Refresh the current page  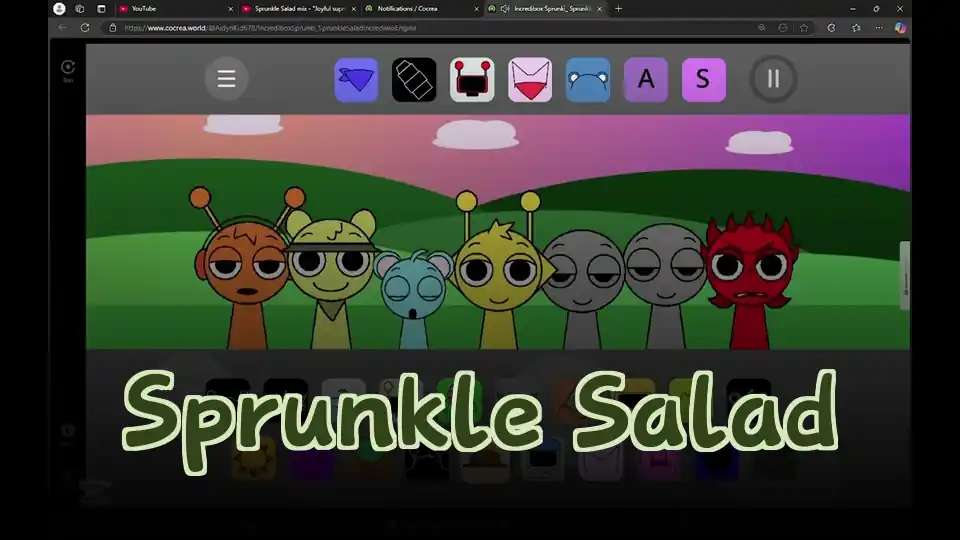pyautogui.click(x=85, y=28)
